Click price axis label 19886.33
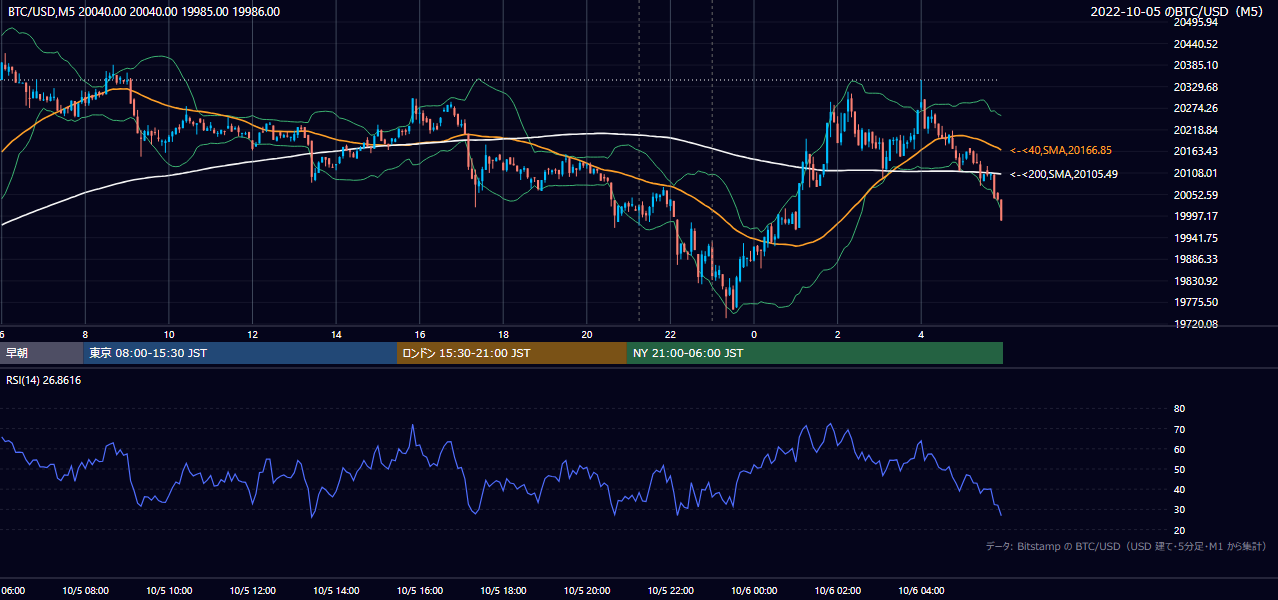This screenshot has height=600, width=1278. 1196,259
